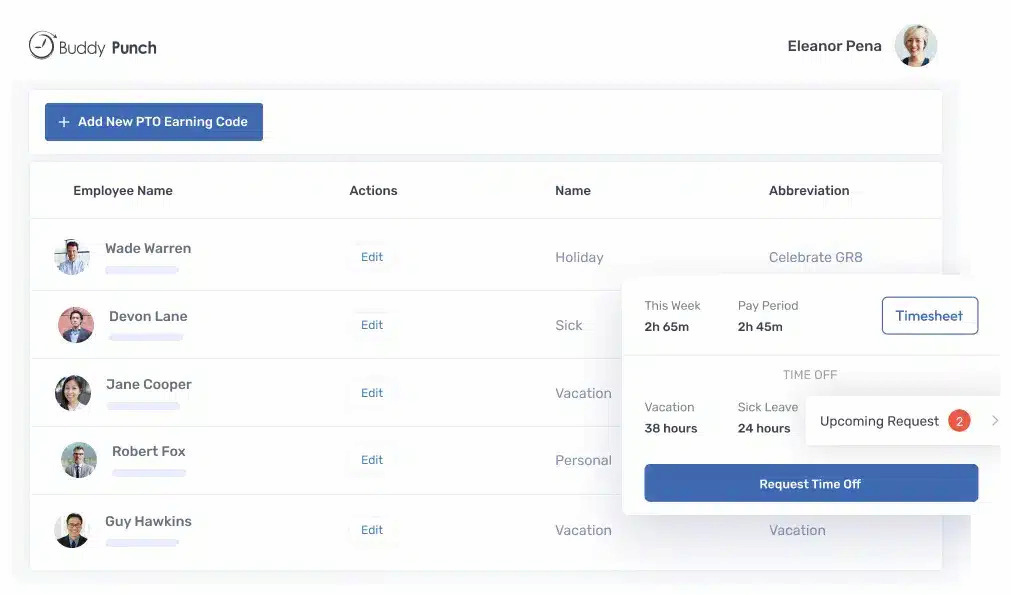Expand the Upcoming Request chevron arrow

[x=994, y=420]
